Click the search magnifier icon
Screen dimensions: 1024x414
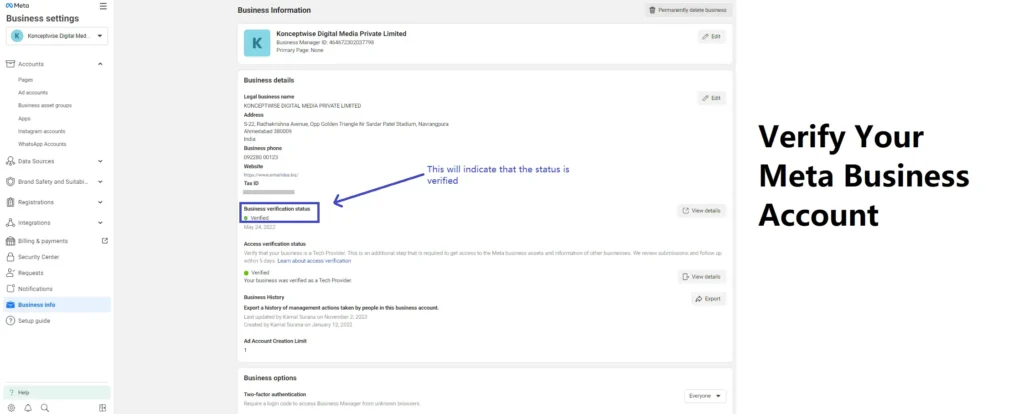point(44,407)
